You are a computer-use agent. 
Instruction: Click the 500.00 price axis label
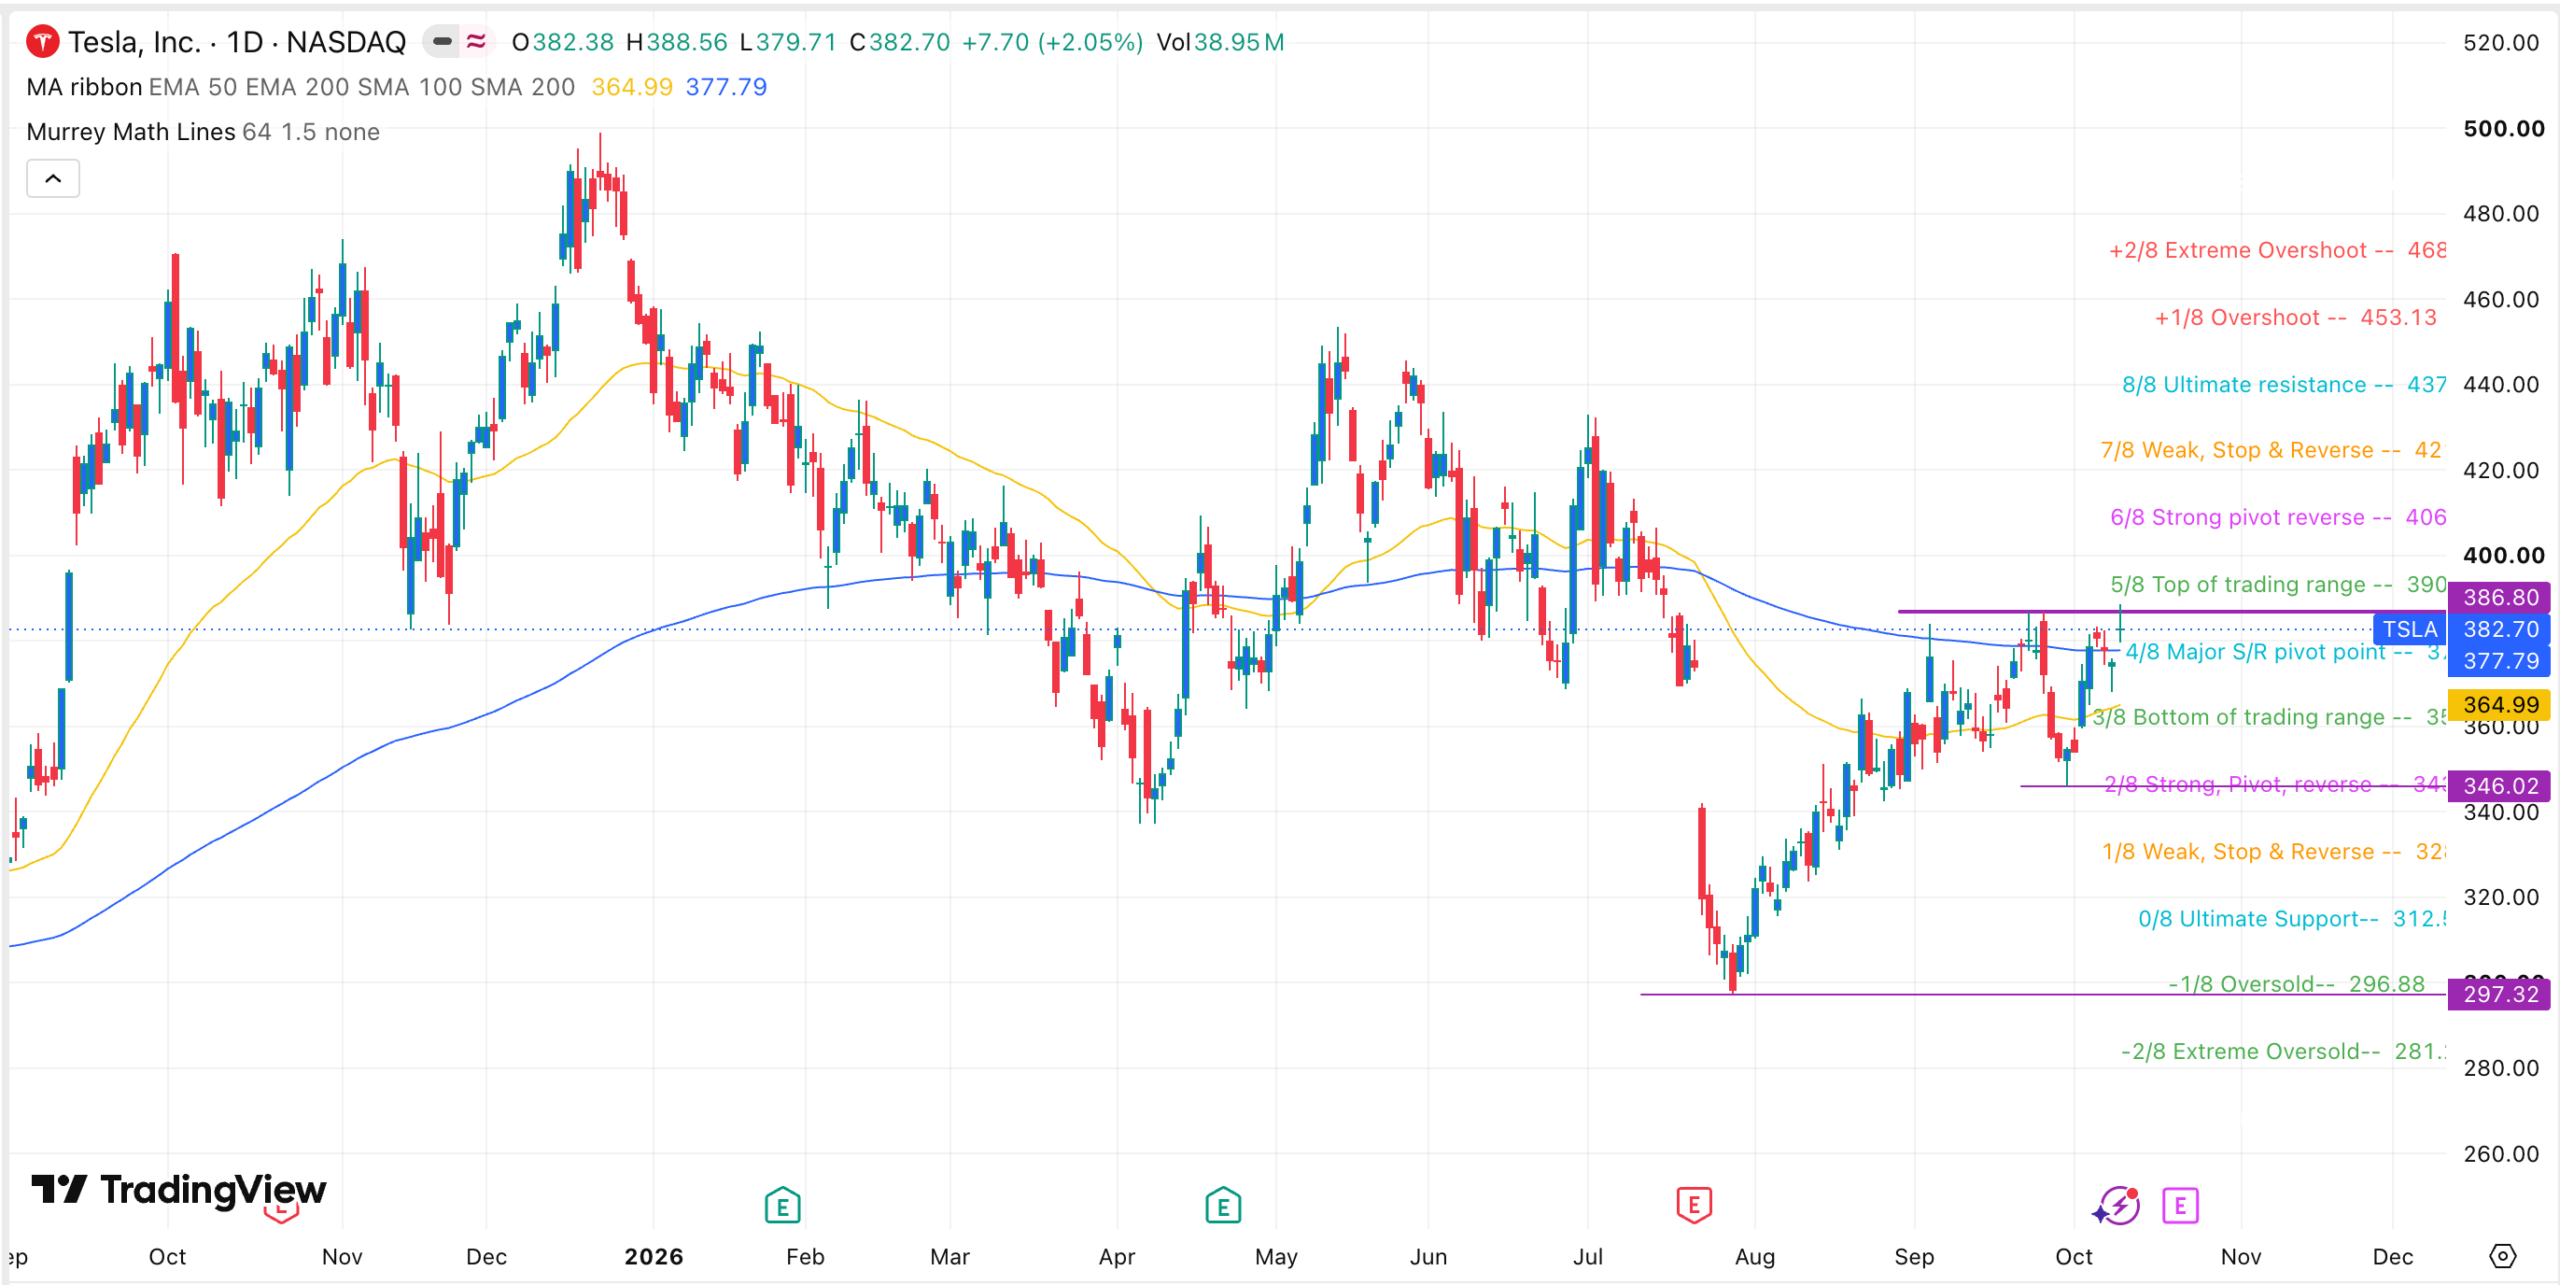tap(2504, 128)
